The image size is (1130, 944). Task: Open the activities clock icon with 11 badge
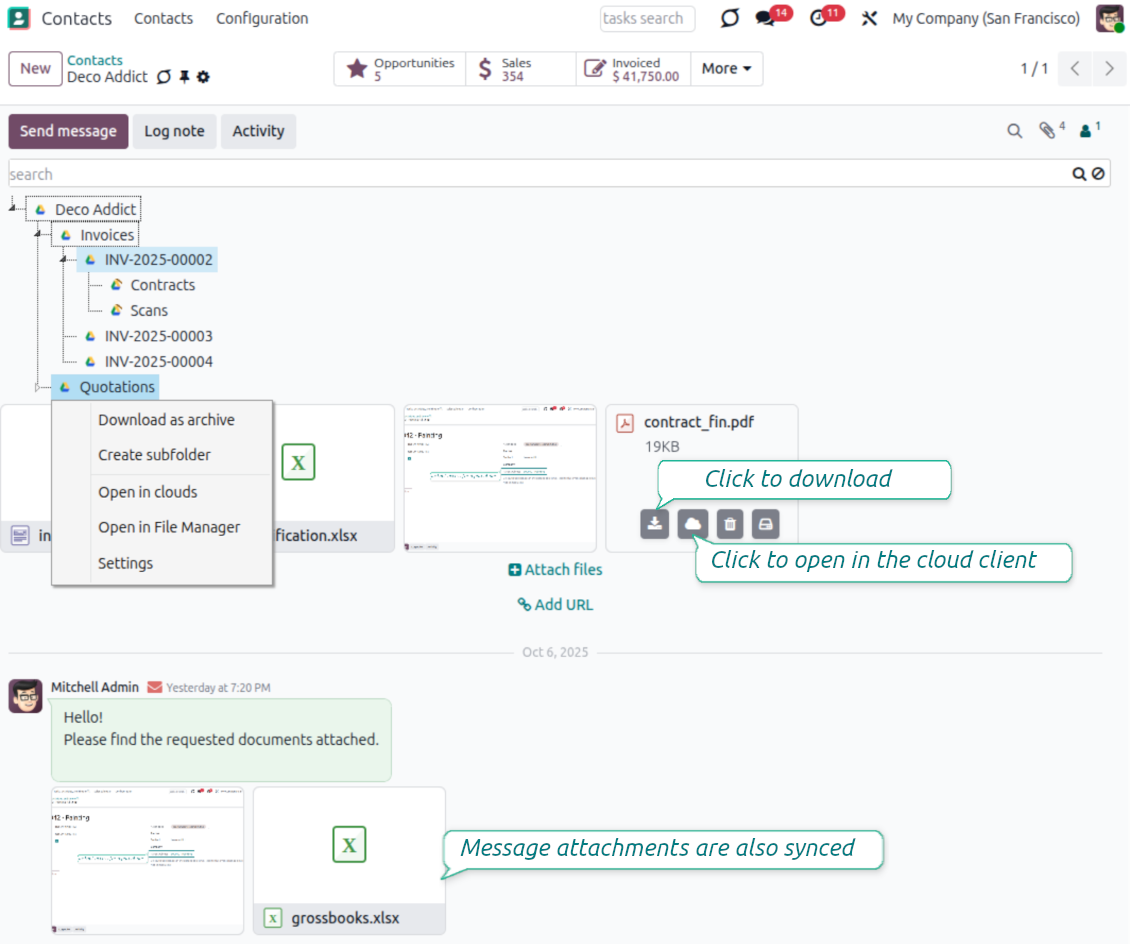(x=819, y=19)
